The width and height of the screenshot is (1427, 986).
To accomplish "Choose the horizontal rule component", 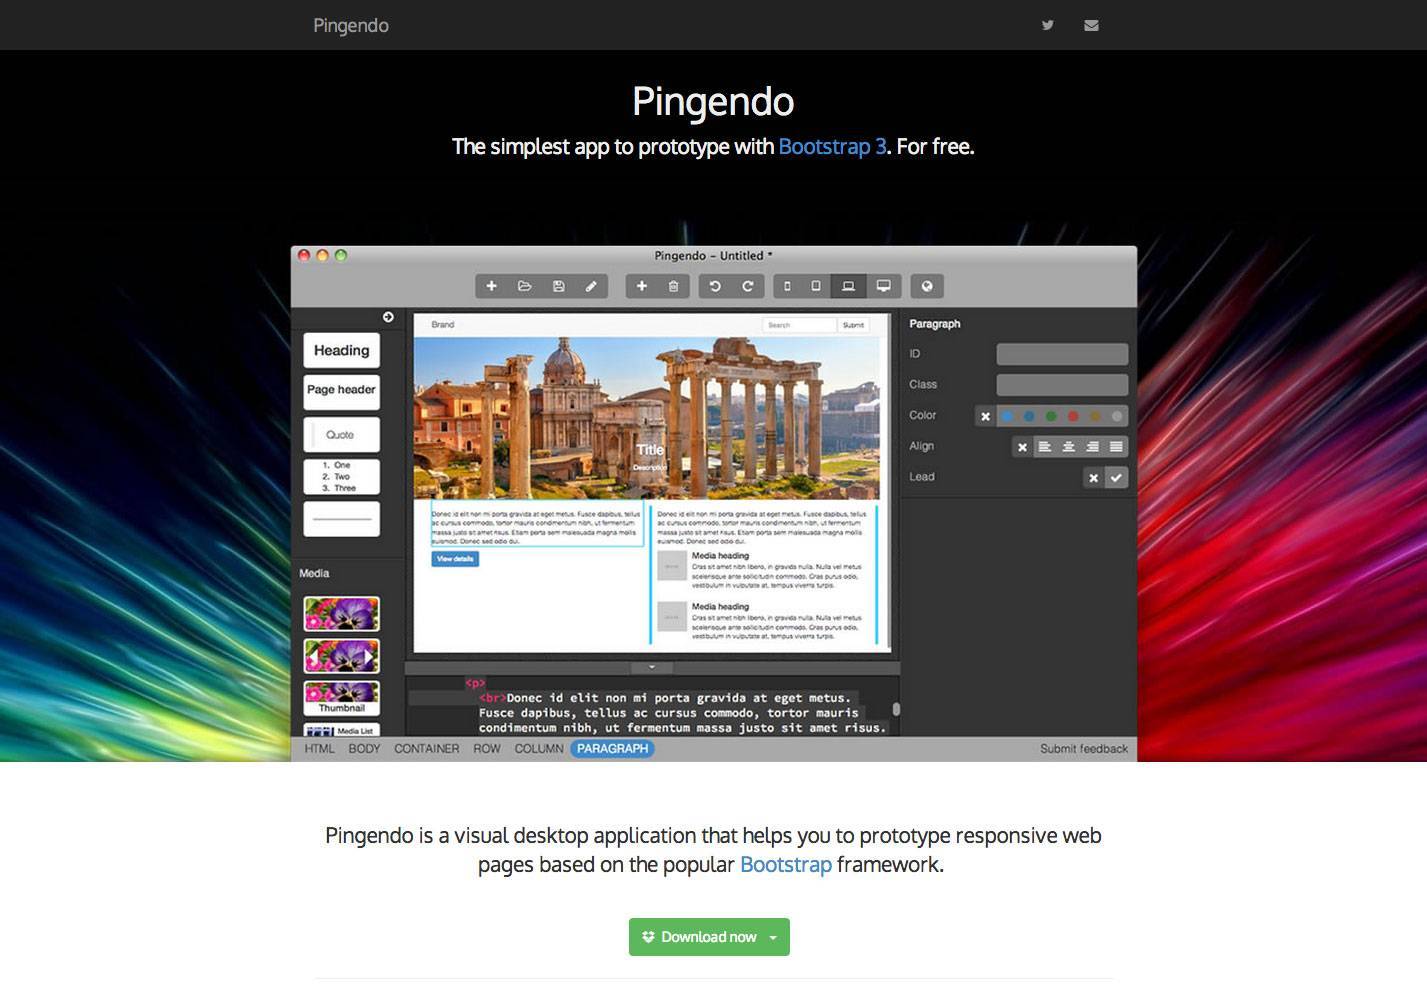I will point(342,519).
